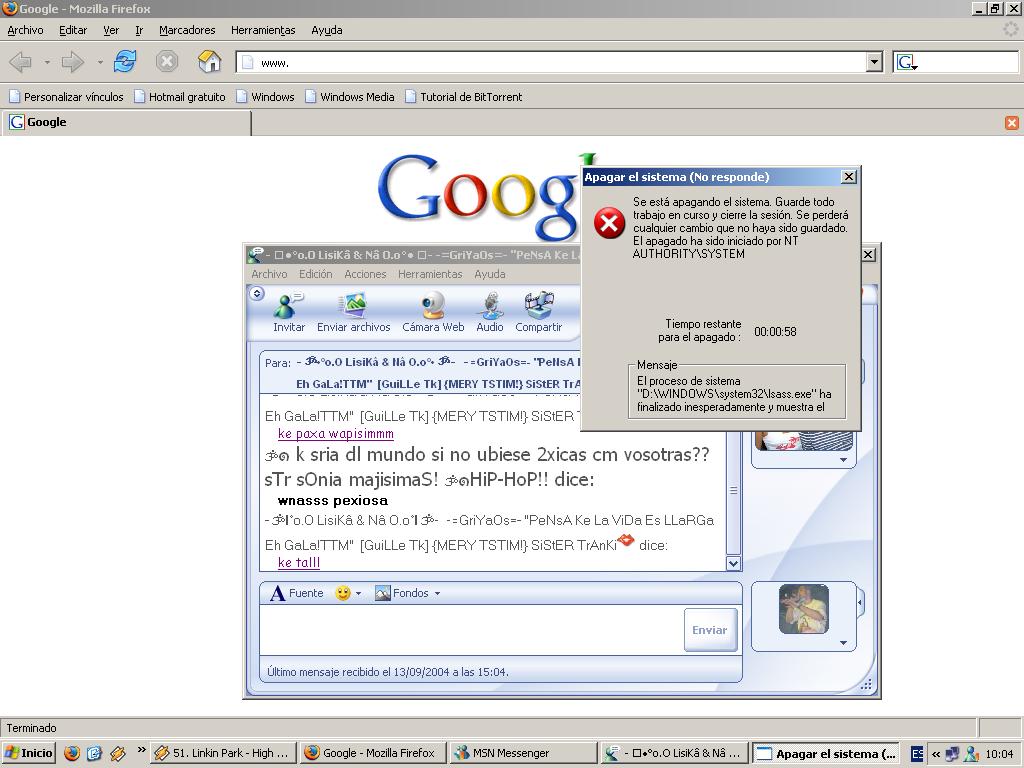Open the Personalizar vínculos bookmark

66,97
